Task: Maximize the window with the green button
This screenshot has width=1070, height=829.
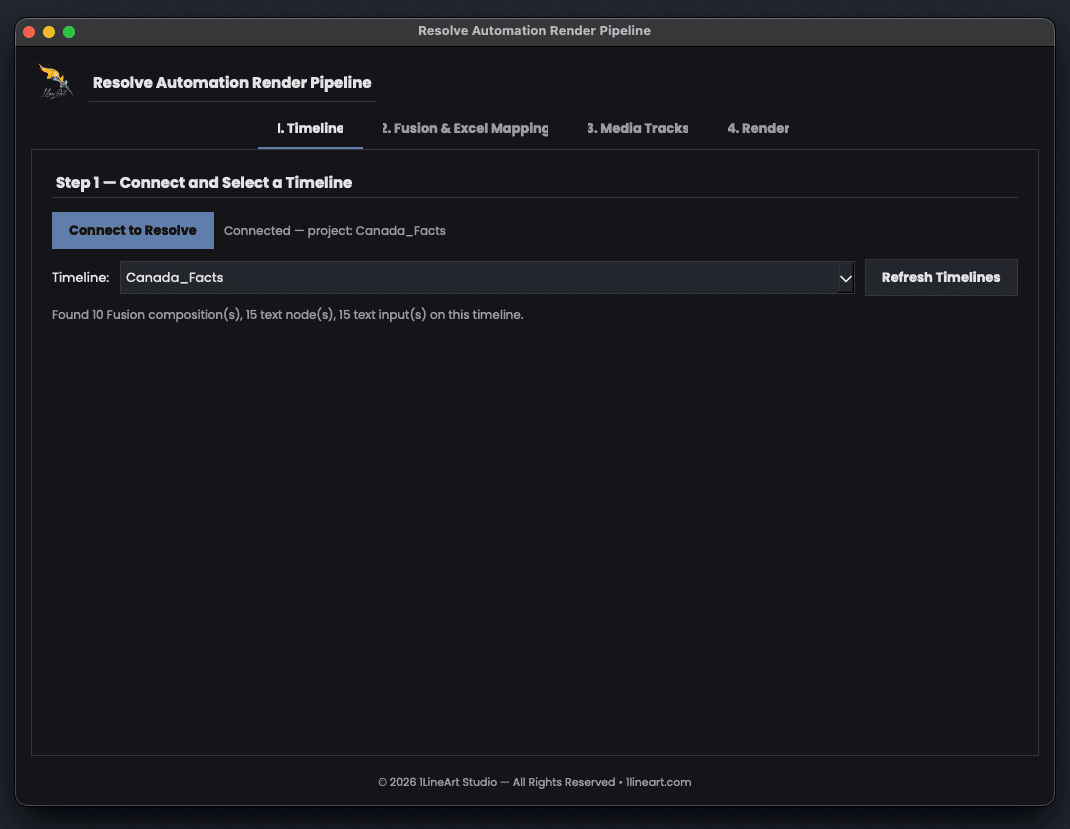Action: [x=69, y=31]
